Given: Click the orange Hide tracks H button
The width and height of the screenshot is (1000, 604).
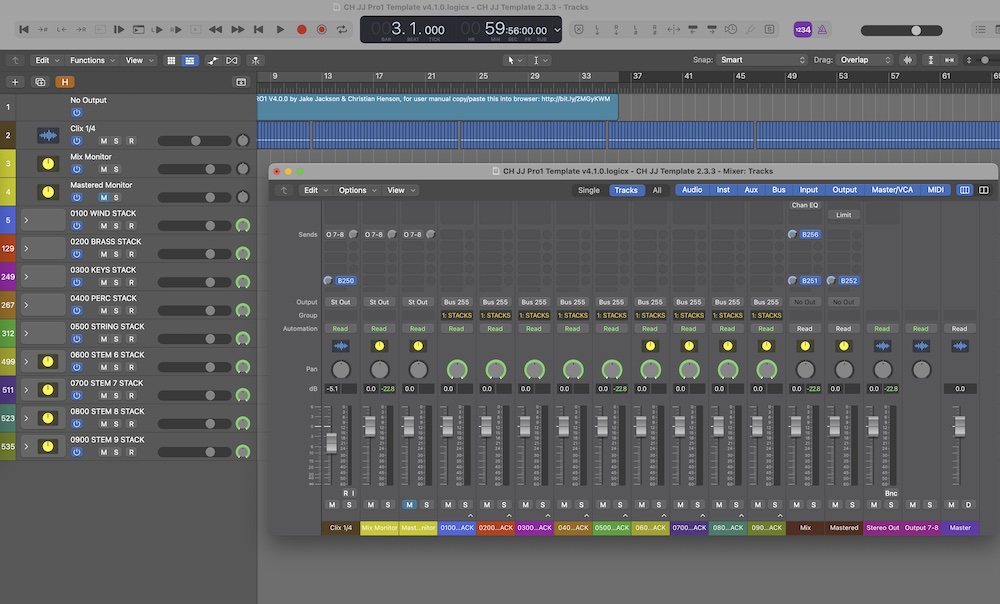Looking at the screenshot, I should 65,82.
